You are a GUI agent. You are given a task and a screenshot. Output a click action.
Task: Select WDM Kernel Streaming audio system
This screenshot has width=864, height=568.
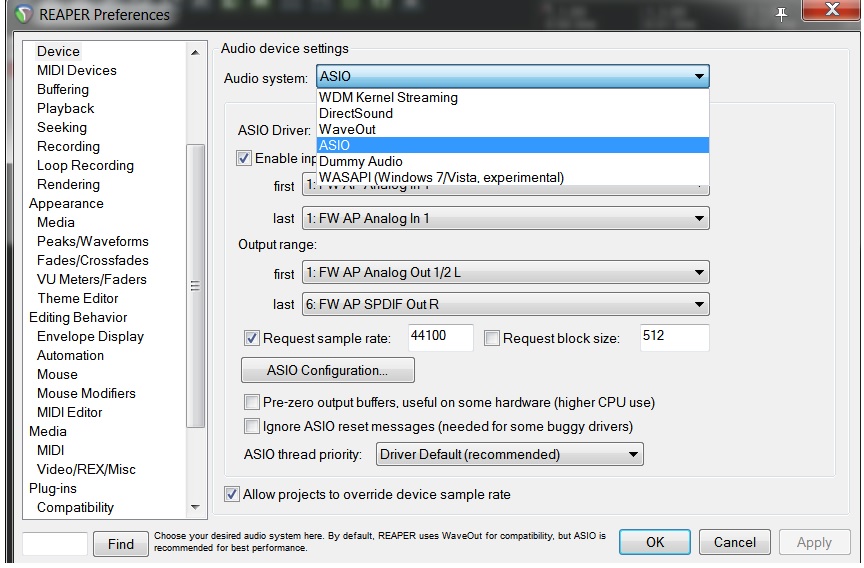pos(513,98)
